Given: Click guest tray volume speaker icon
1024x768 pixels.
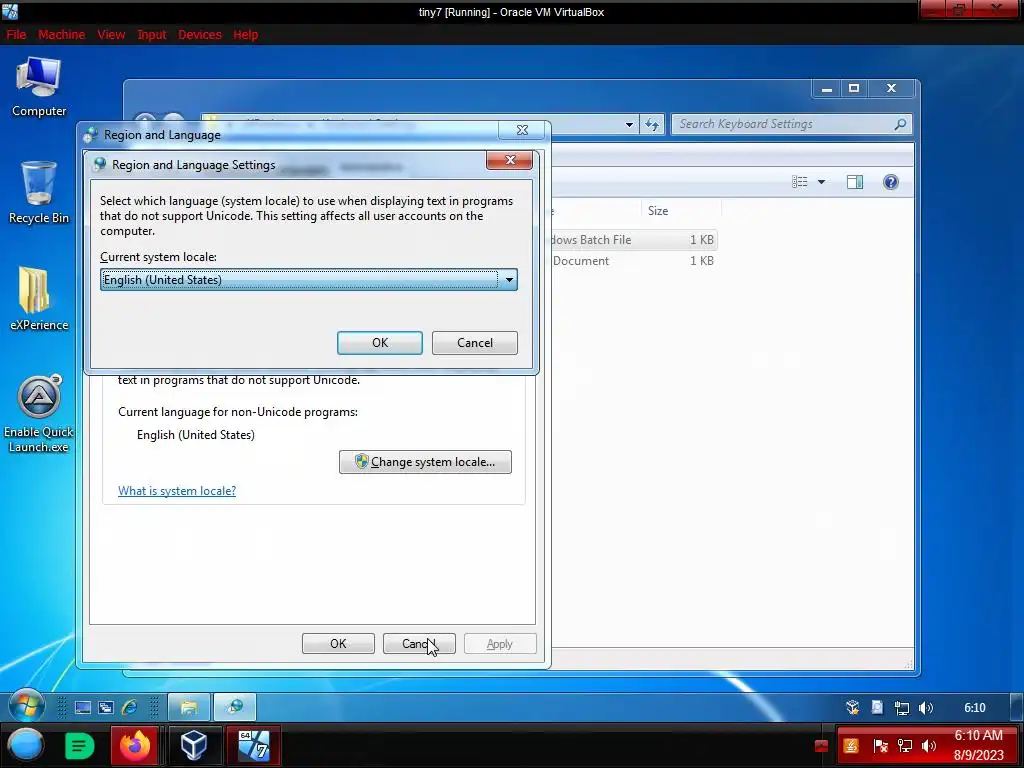Looking at the screenshot, I should (x=926, y=708).
